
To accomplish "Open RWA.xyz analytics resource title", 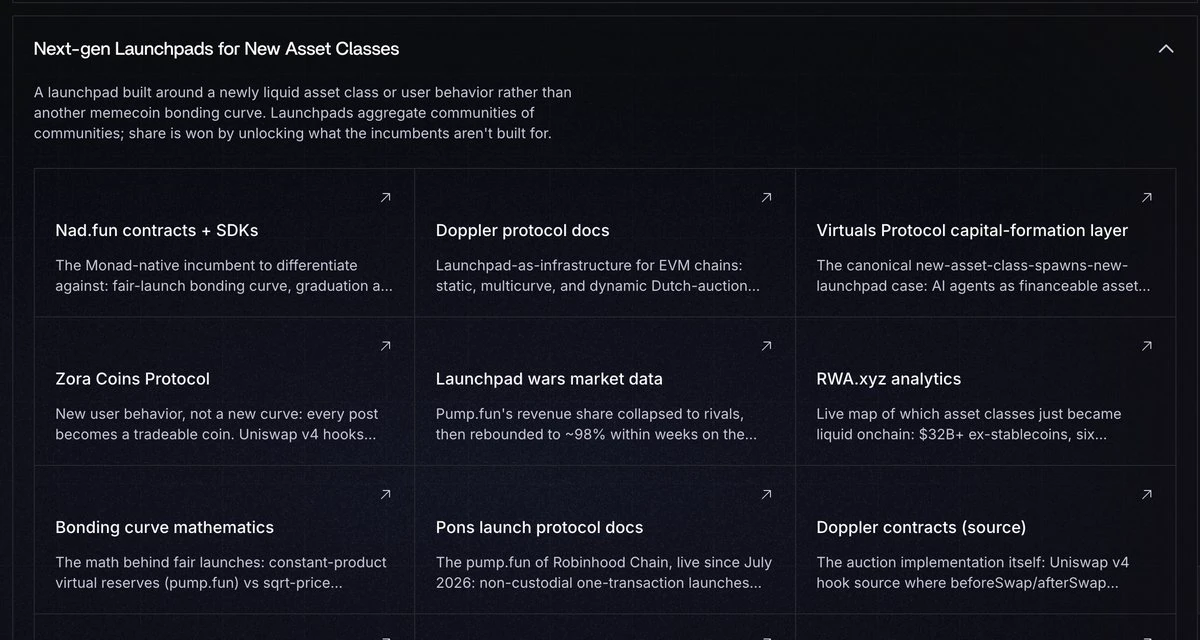I will [889, 379].
